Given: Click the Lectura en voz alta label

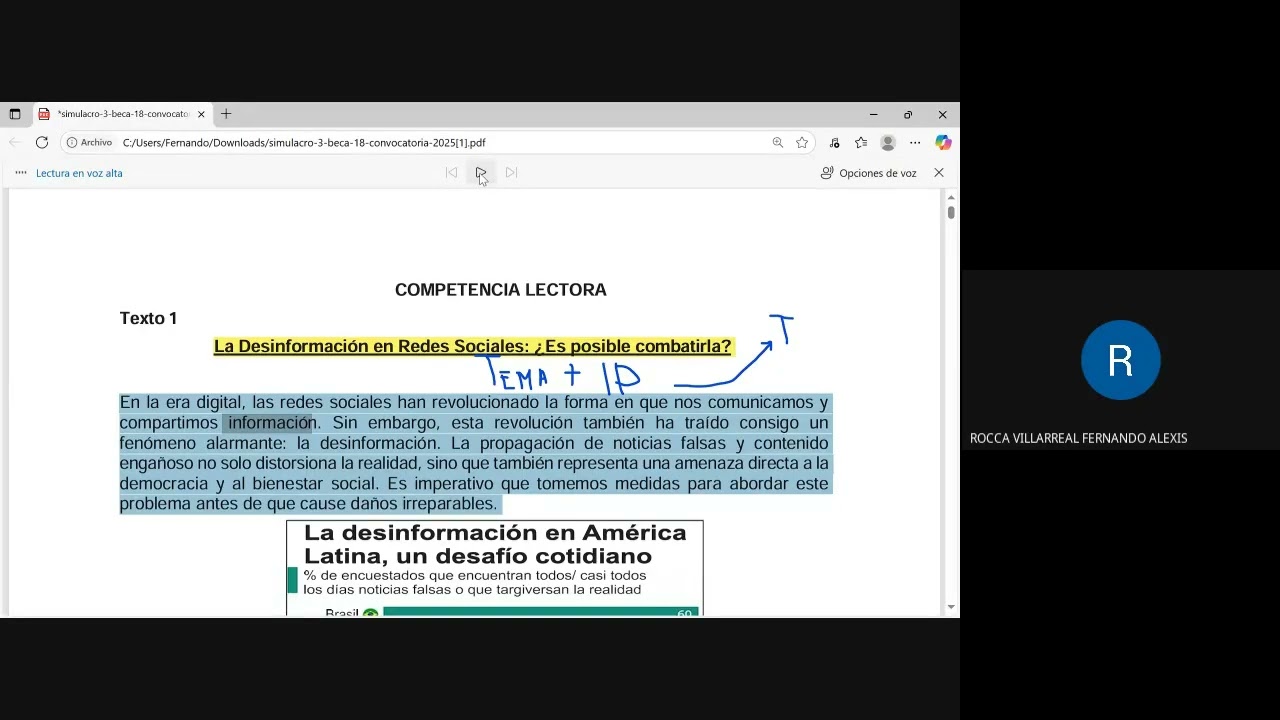Looking at the screenshot, I should point(79,173).
